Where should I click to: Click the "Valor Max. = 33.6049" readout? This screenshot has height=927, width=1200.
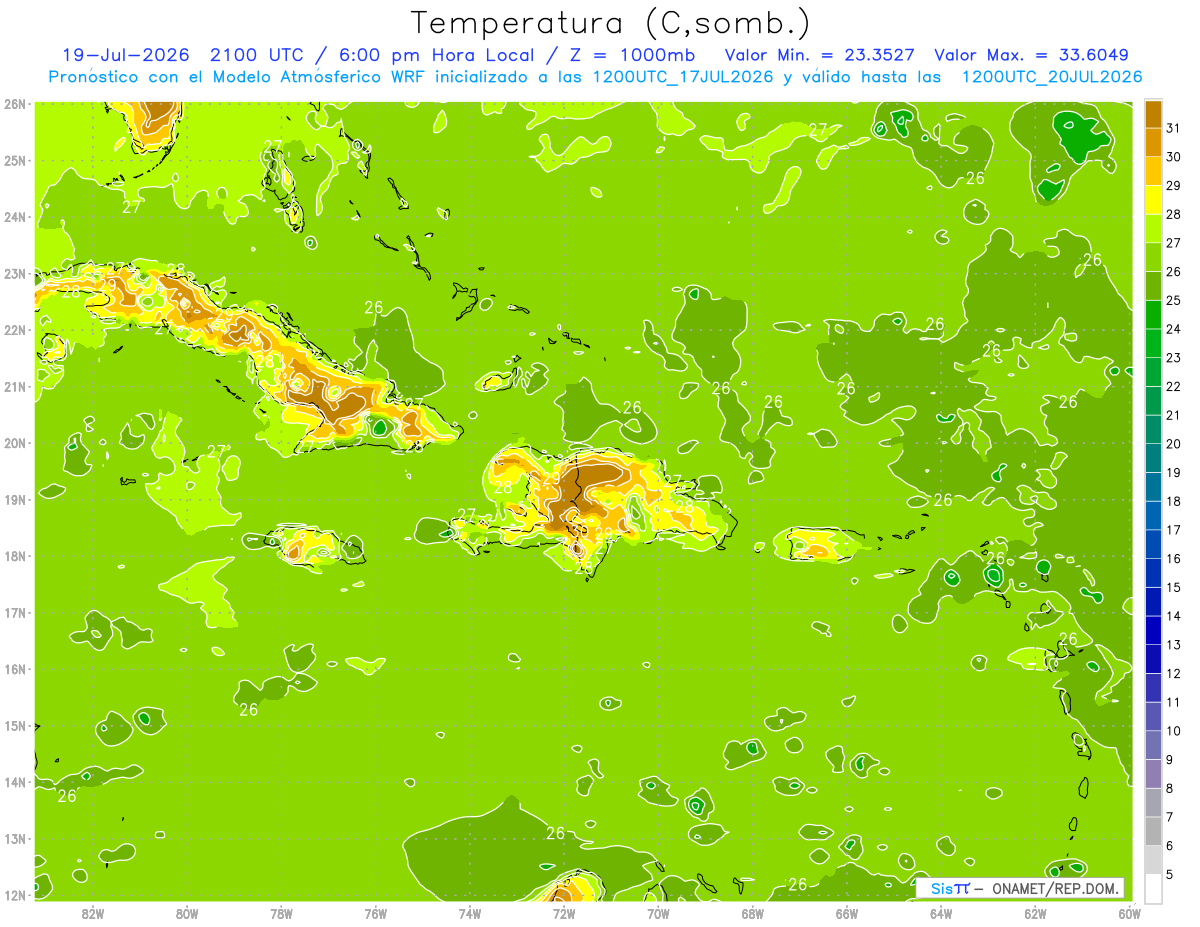click(1031, 55)
